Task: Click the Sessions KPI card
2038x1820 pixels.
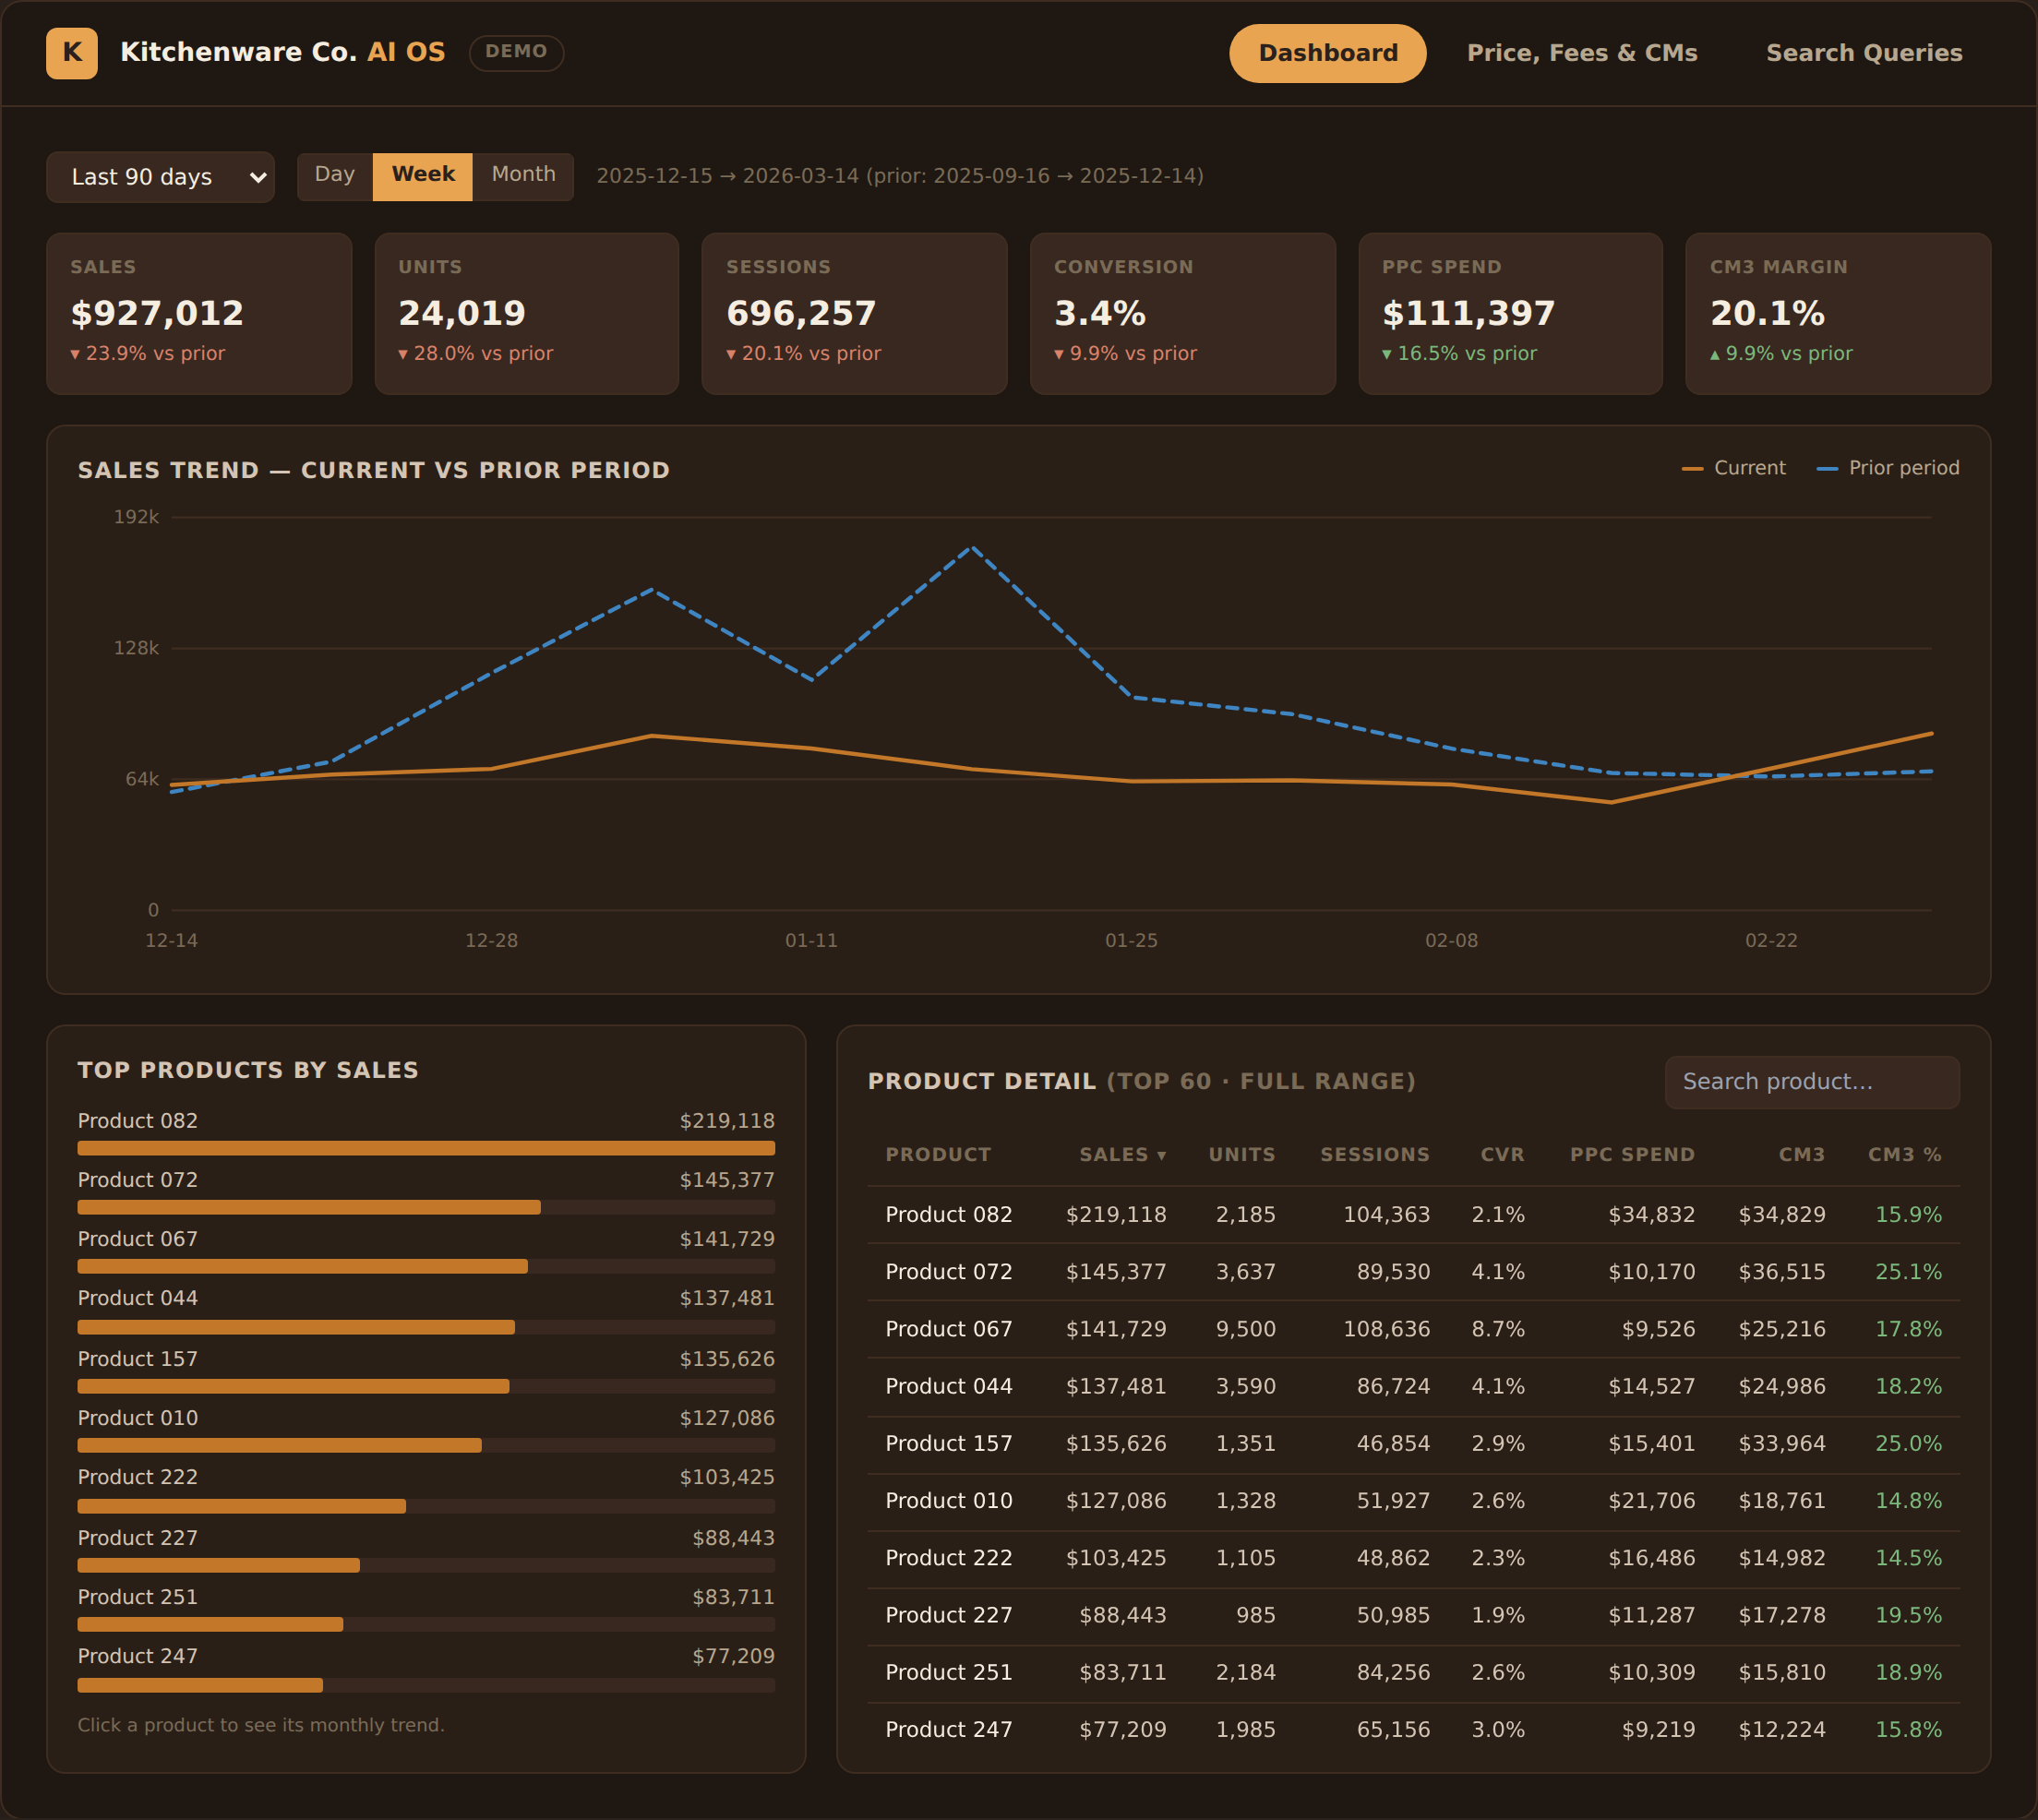Action: 855,313
